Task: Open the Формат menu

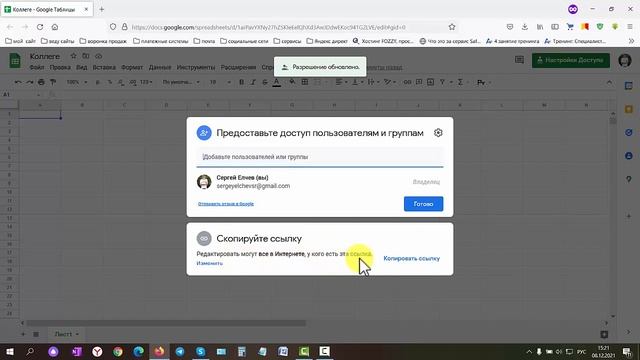Action: point(132,67)
